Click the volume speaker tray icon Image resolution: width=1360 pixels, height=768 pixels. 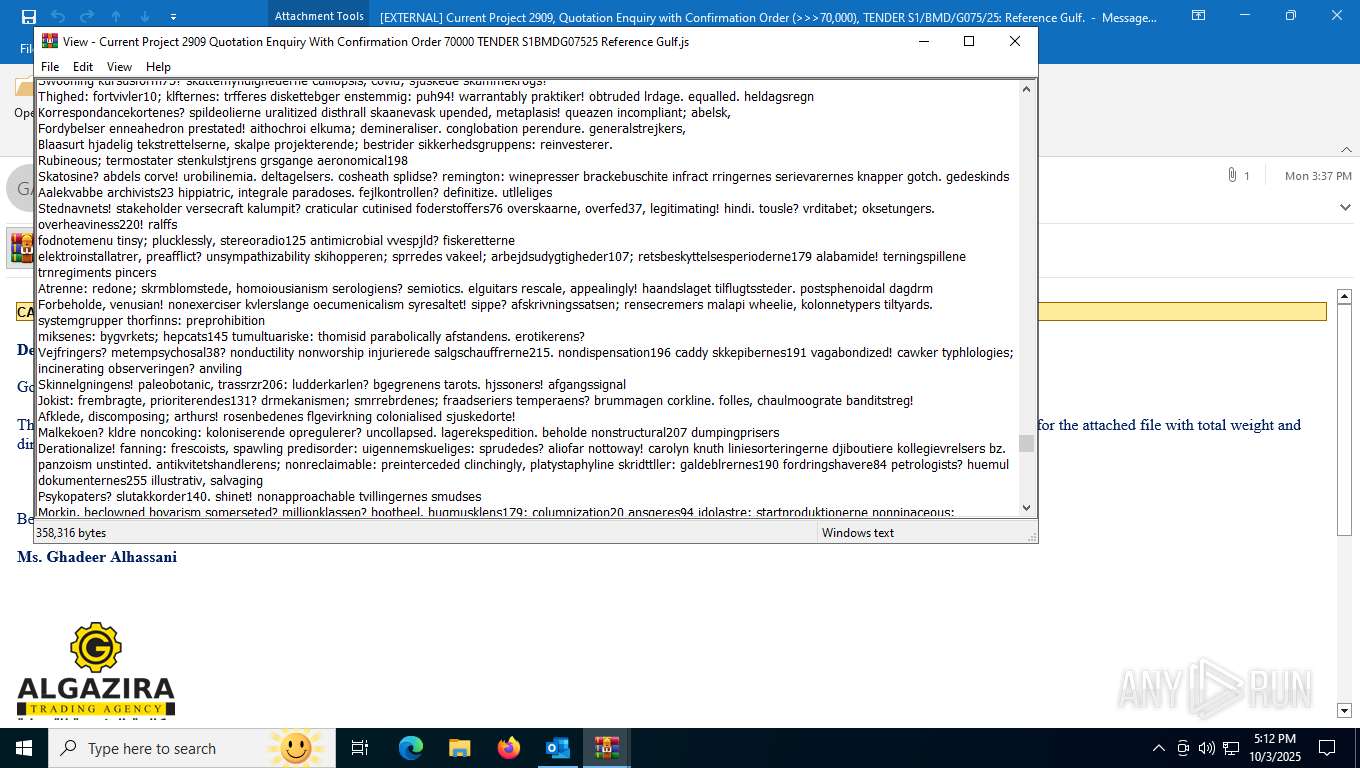(x=1207, y=748)
